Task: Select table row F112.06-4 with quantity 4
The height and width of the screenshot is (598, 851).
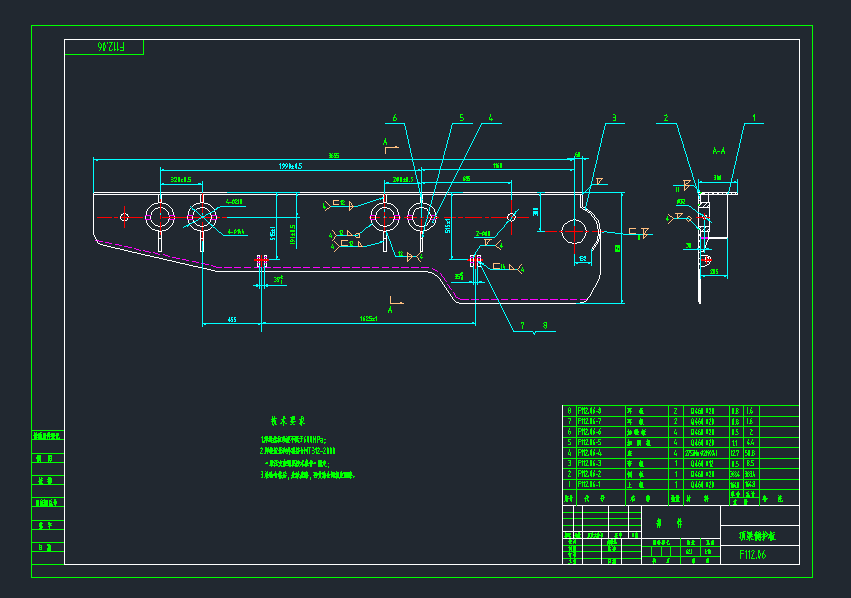Action: point(600,453)
